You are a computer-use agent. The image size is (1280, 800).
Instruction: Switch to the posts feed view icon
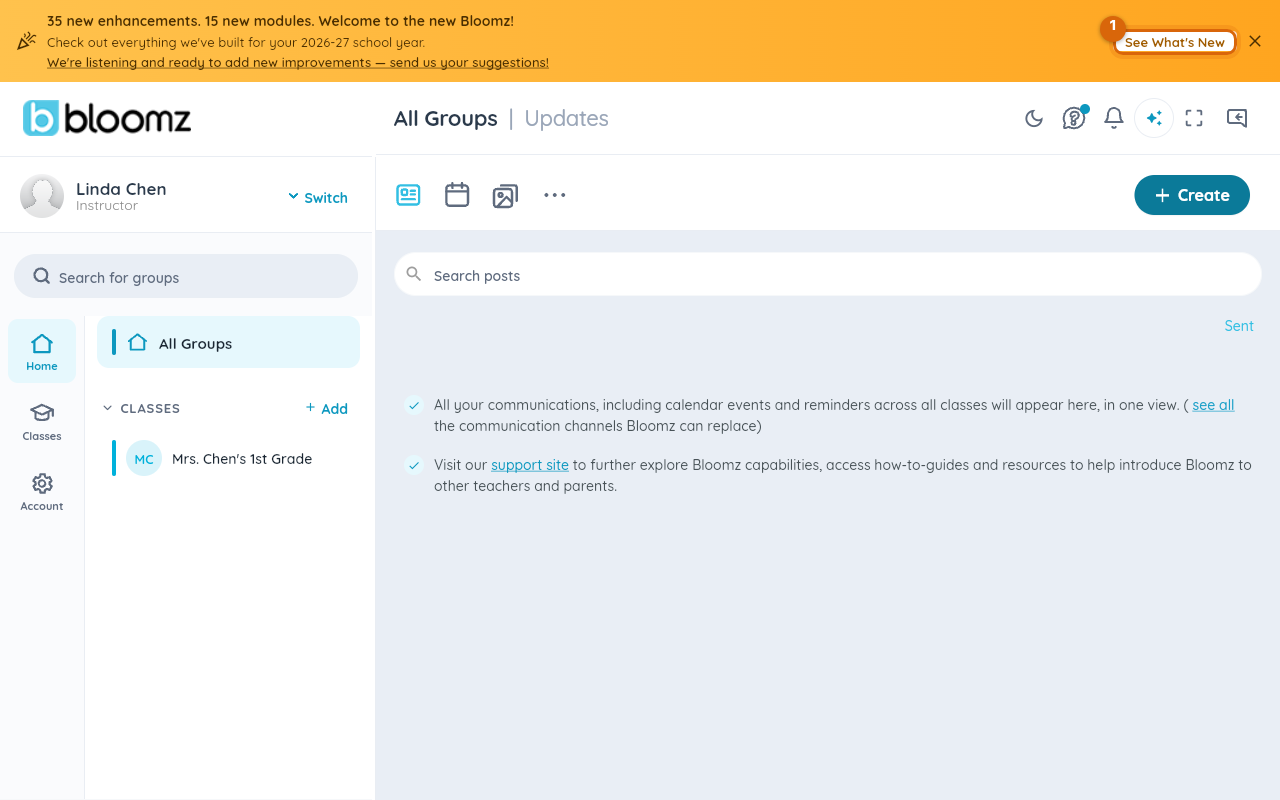[408, 195]
